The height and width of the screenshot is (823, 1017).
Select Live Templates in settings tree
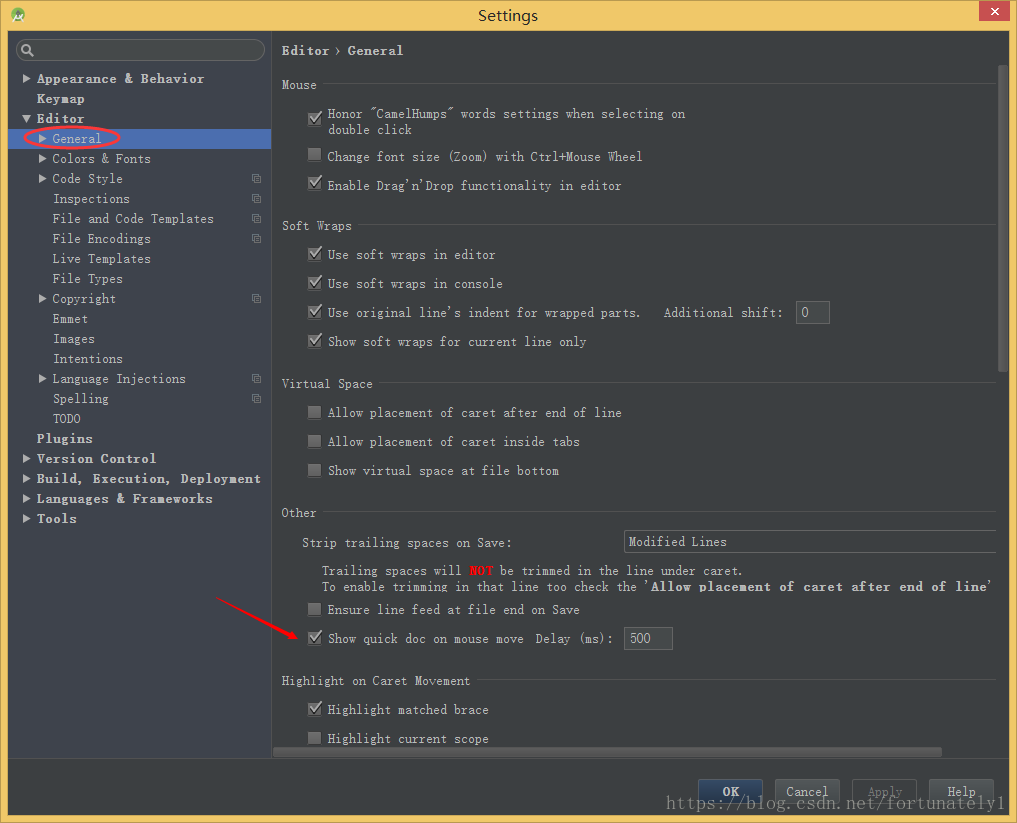101,259
